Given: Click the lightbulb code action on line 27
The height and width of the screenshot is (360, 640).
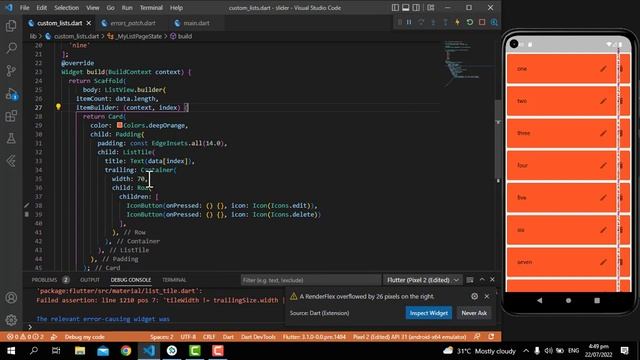Looking at the screenshot, I should 58,107.
